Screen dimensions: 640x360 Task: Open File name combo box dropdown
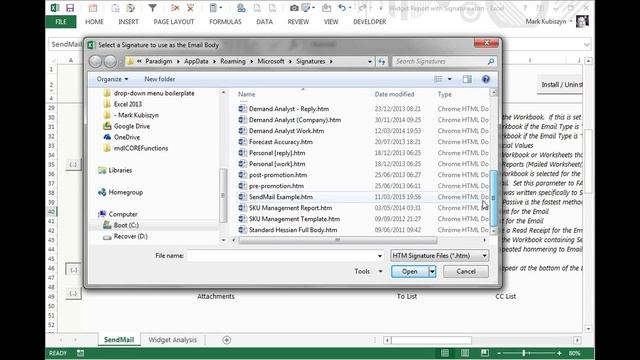pos(380,256)
